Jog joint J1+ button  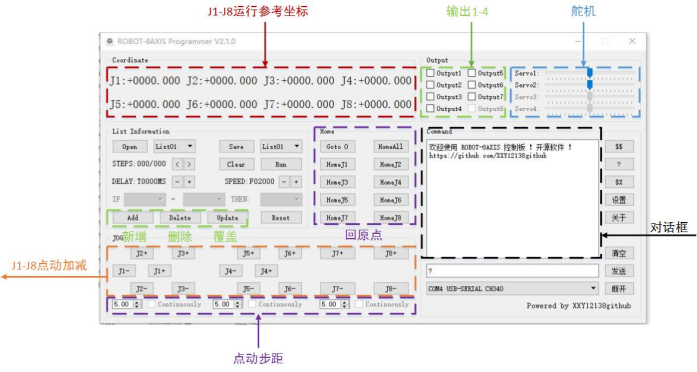tap(160, 271)
